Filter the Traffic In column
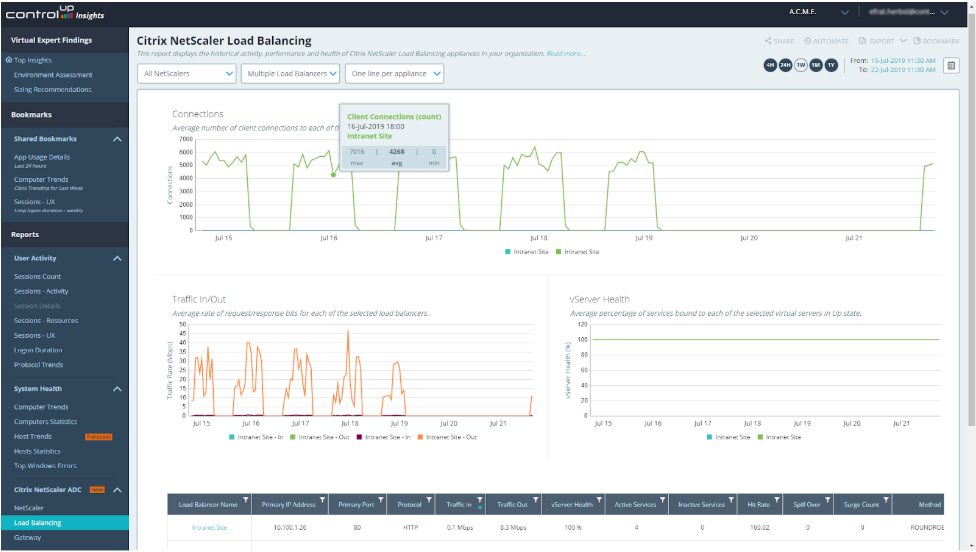Image resolution: width=976 pixels, height=552 pixels. coord(480,500)
